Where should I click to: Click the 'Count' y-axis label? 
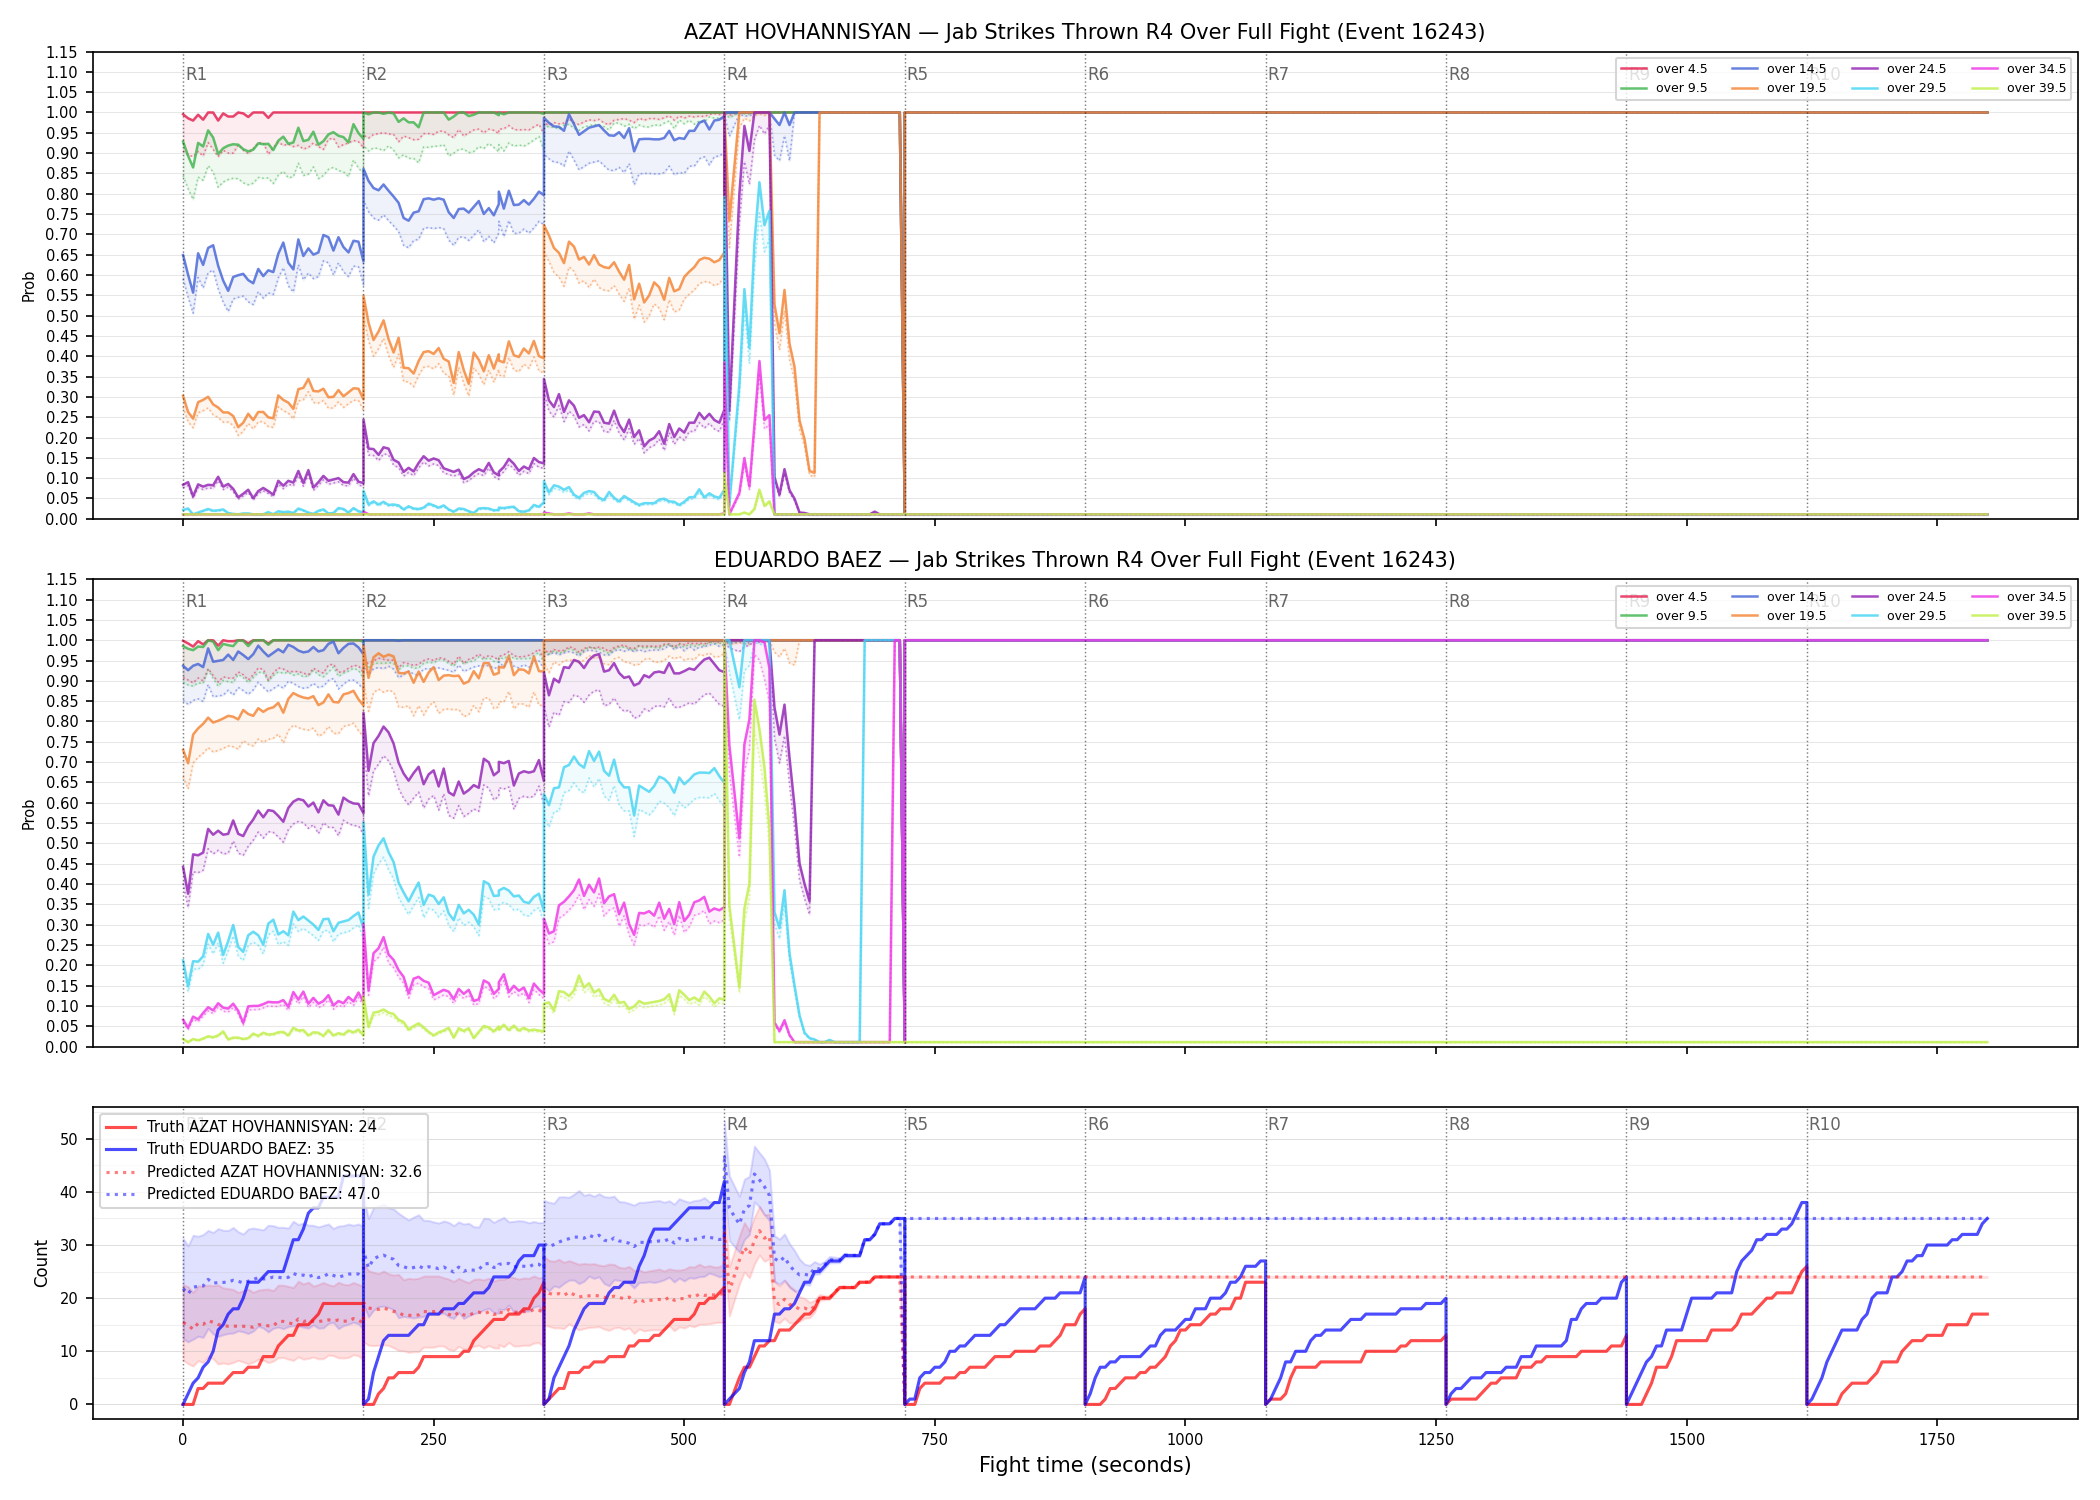pos(41,1263)
